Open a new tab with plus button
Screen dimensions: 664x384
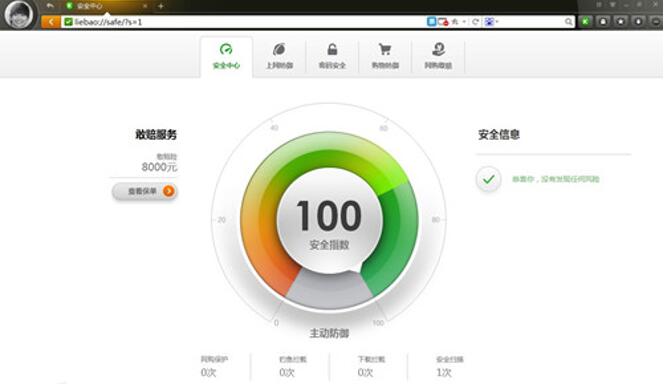point(160,6)
